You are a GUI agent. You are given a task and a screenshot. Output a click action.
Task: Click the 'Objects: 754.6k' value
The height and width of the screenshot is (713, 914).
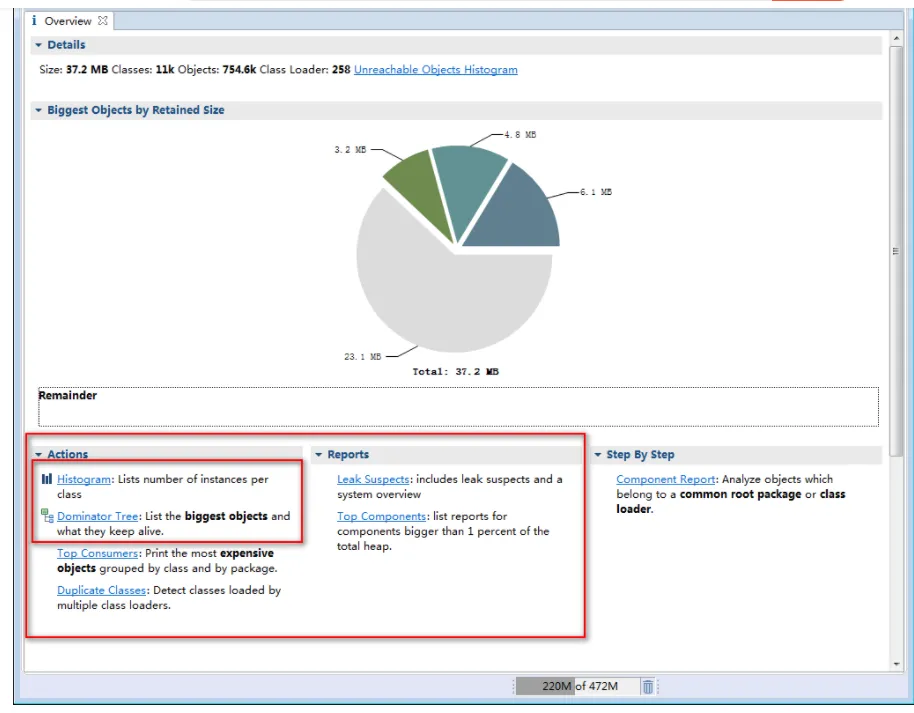click(217, 69)
